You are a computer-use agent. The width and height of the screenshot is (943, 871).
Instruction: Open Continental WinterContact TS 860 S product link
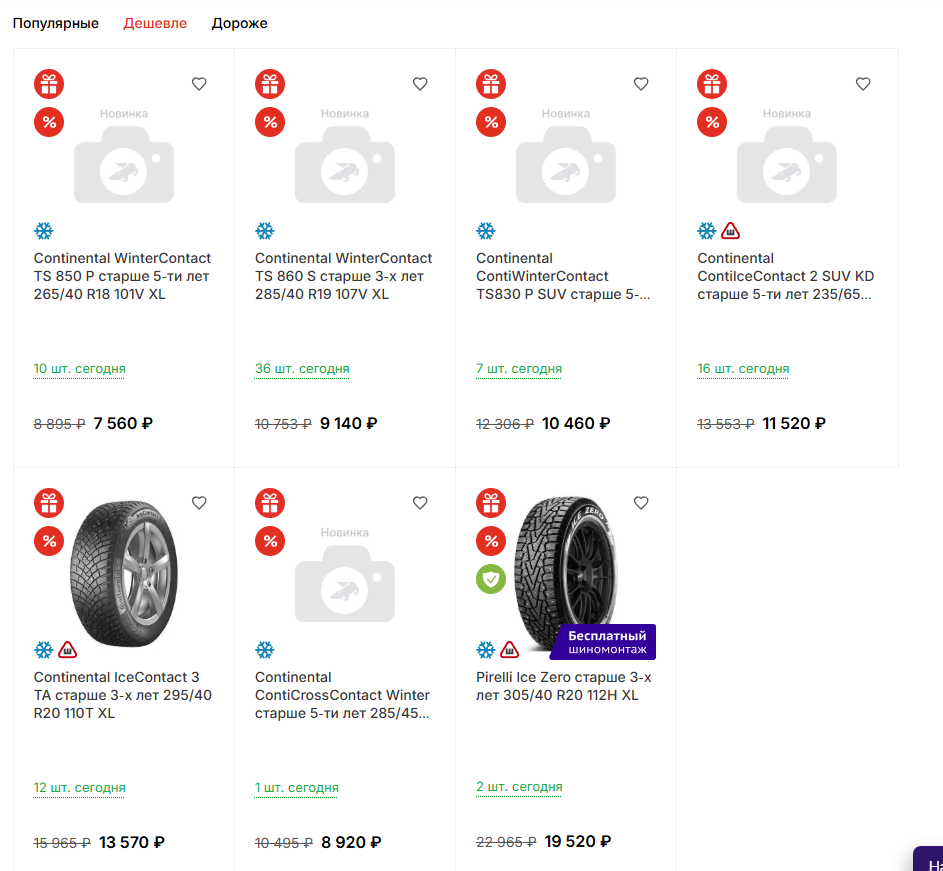pyautogui.click(x=343, y=276)
